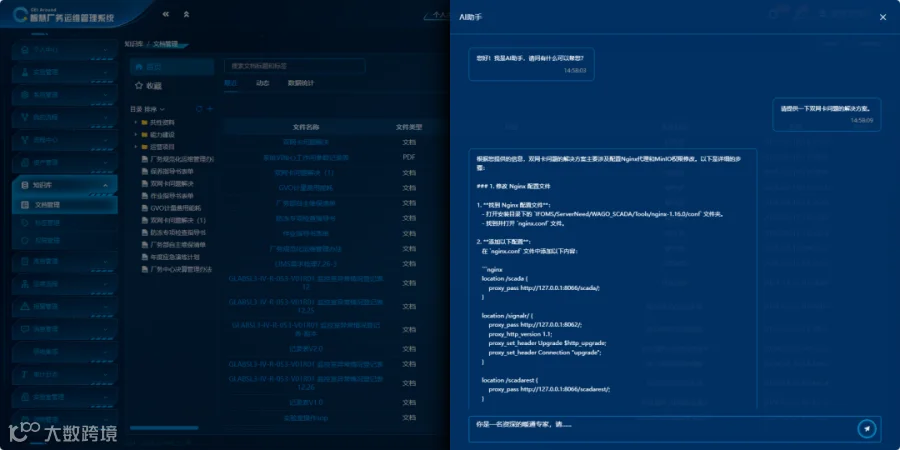Collapse sidebar with the double-left arrow icon
Image resolution: width=900 pixels, height=450 pixels.
click(x=166, y=14)
